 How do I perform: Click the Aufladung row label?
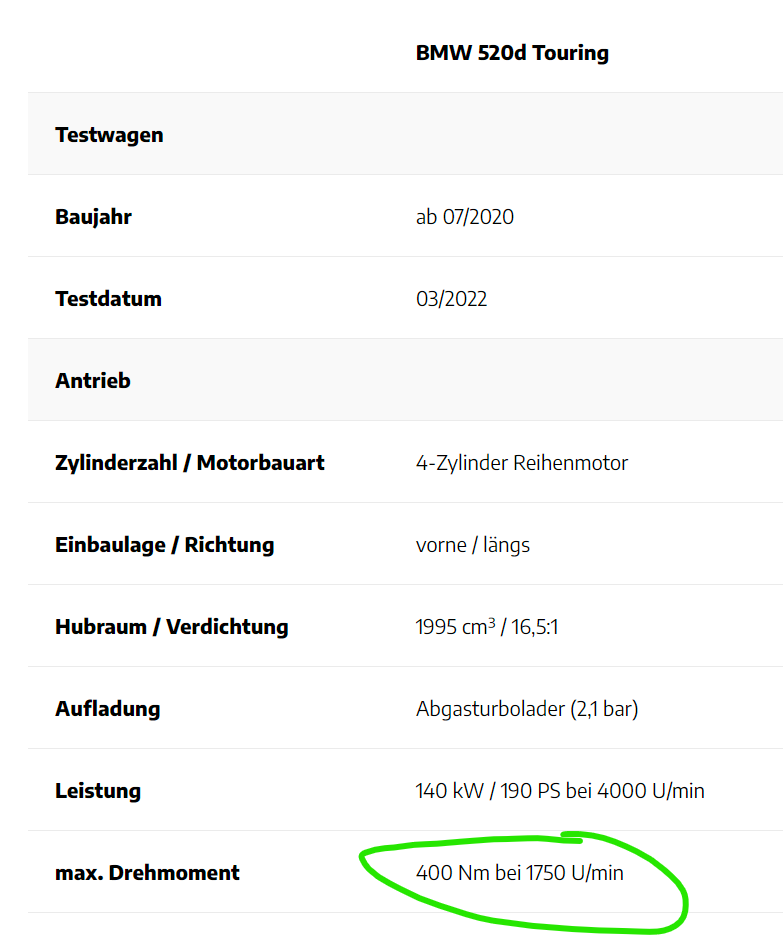coord(107,709)
